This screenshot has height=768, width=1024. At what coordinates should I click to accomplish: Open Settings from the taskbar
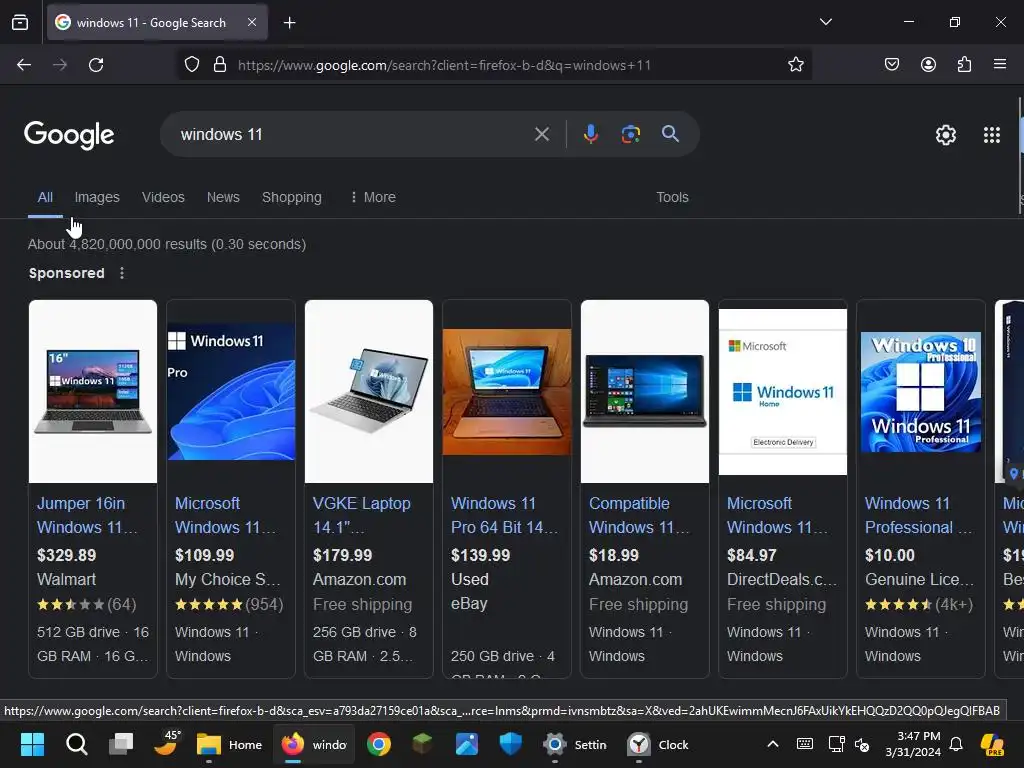(575, 744)
